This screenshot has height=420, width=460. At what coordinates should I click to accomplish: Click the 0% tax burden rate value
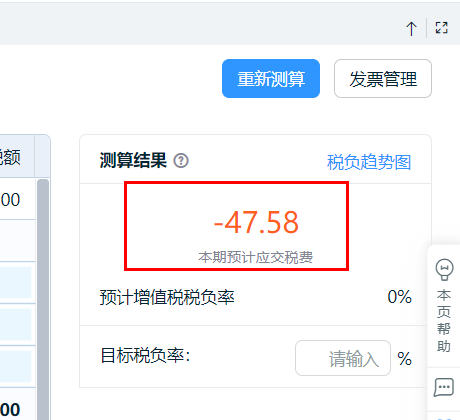399,297
